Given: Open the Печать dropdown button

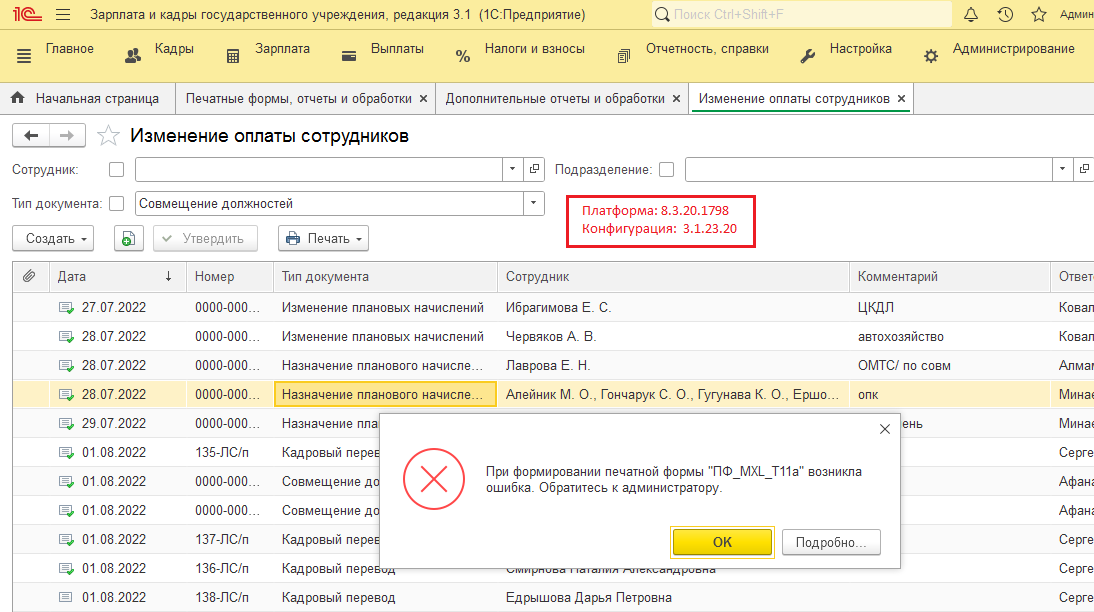Looking at the screenshot, I should click(x=323, y=239).
